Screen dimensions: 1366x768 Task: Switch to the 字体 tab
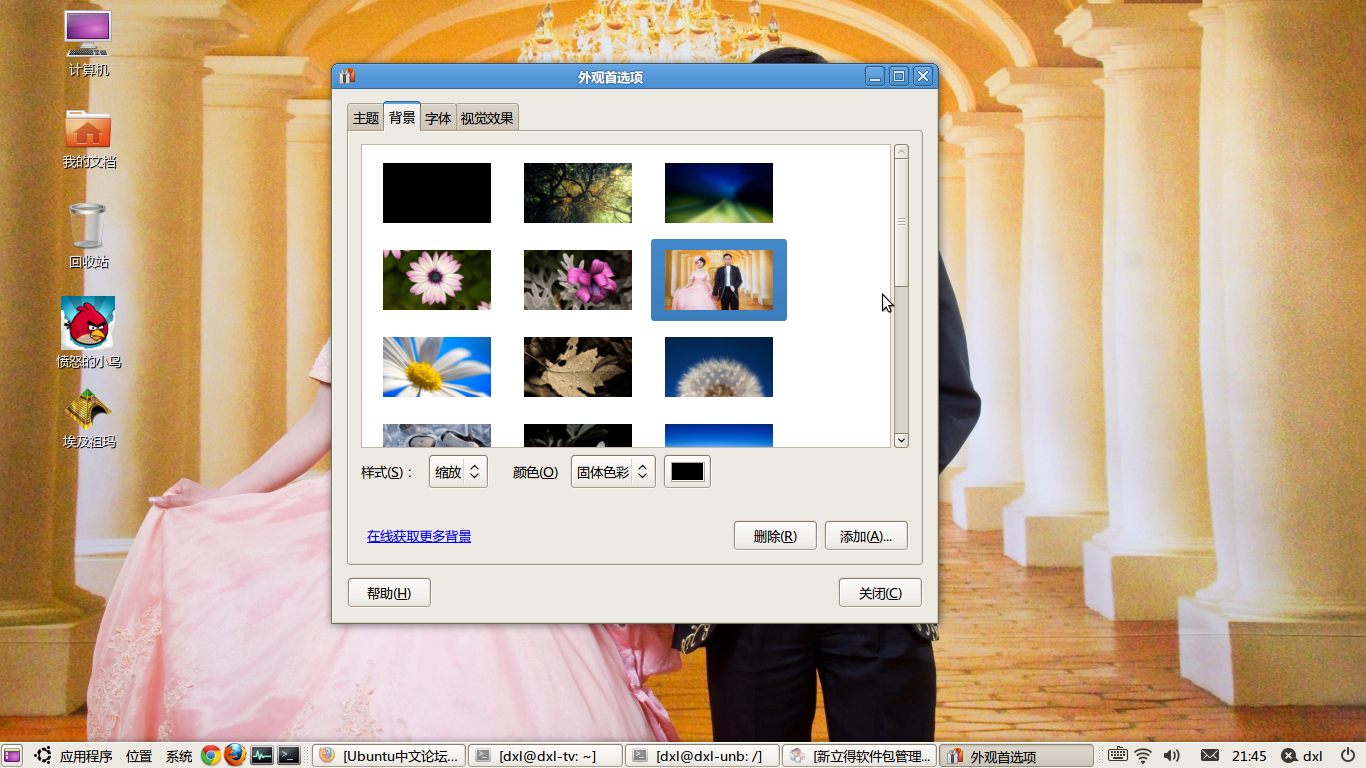pos(438,118)
